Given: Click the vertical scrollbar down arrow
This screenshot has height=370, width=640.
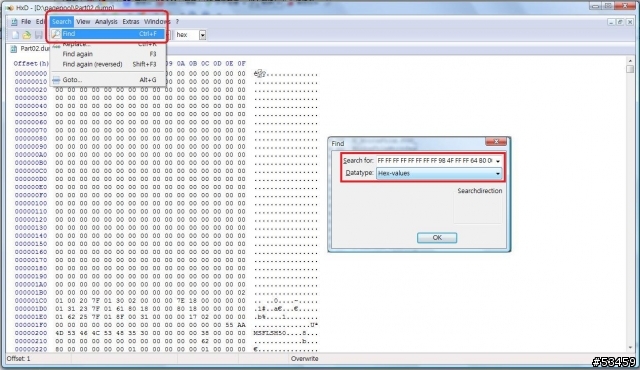Looking at the screenshot, I should (x=630, y=348).
